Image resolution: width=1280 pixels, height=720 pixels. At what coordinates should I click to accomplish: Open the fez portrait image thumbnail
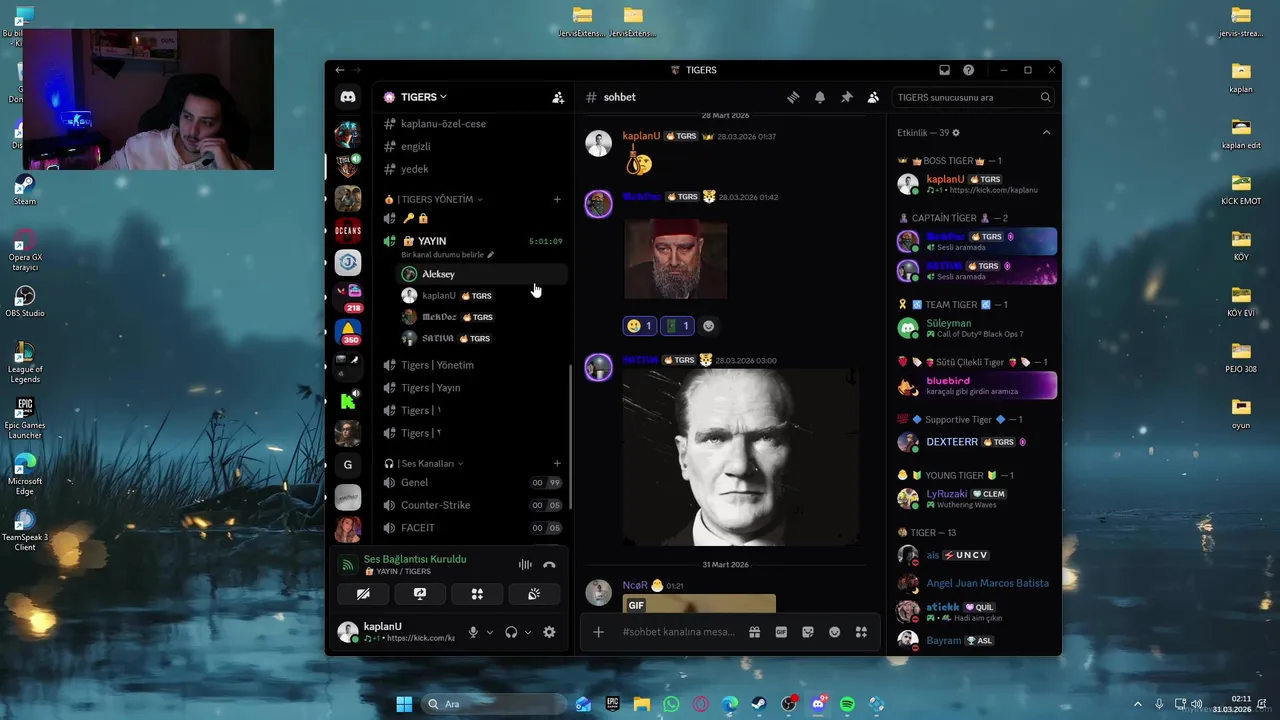click(676, 259)
